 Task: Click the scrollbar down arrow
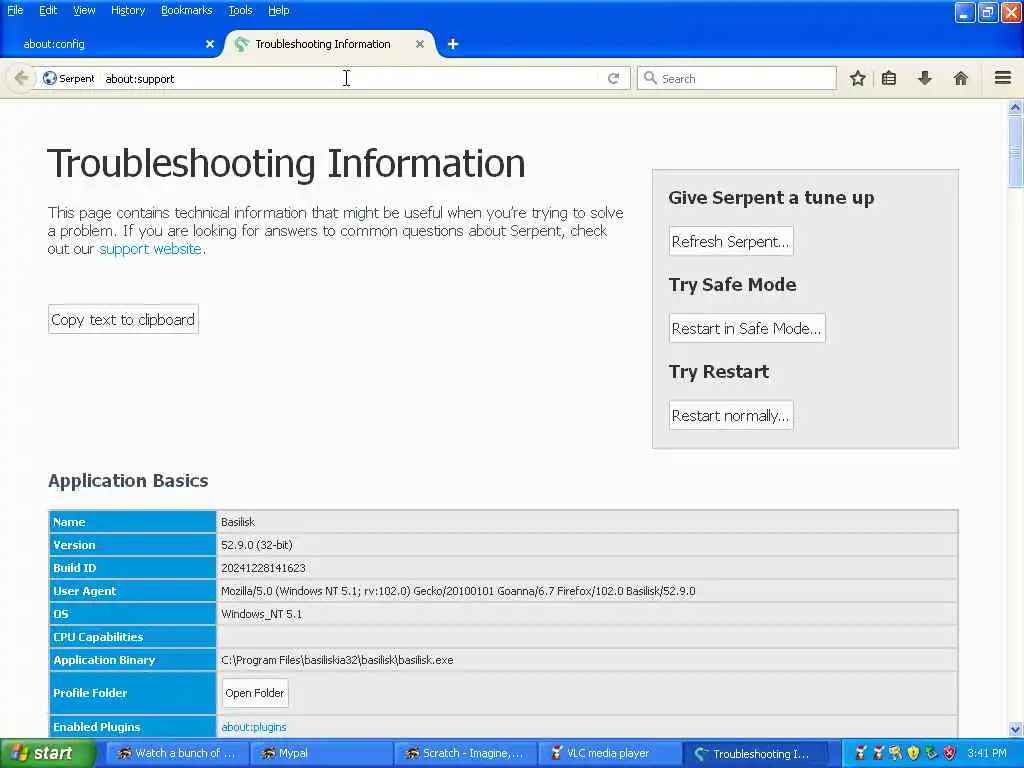(1015, 729)
